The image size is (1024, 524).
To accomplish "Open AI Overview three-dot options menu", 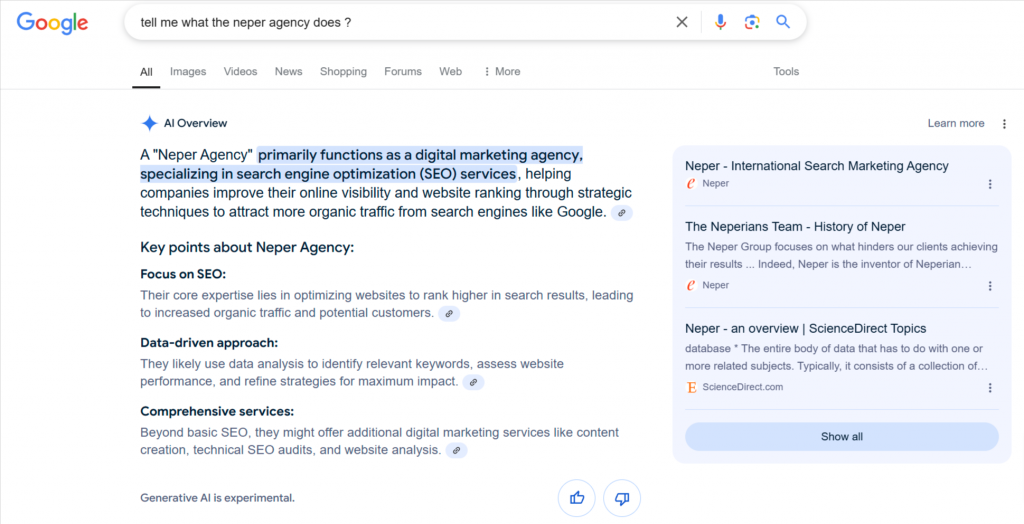I will click(x=1004, y=123).
